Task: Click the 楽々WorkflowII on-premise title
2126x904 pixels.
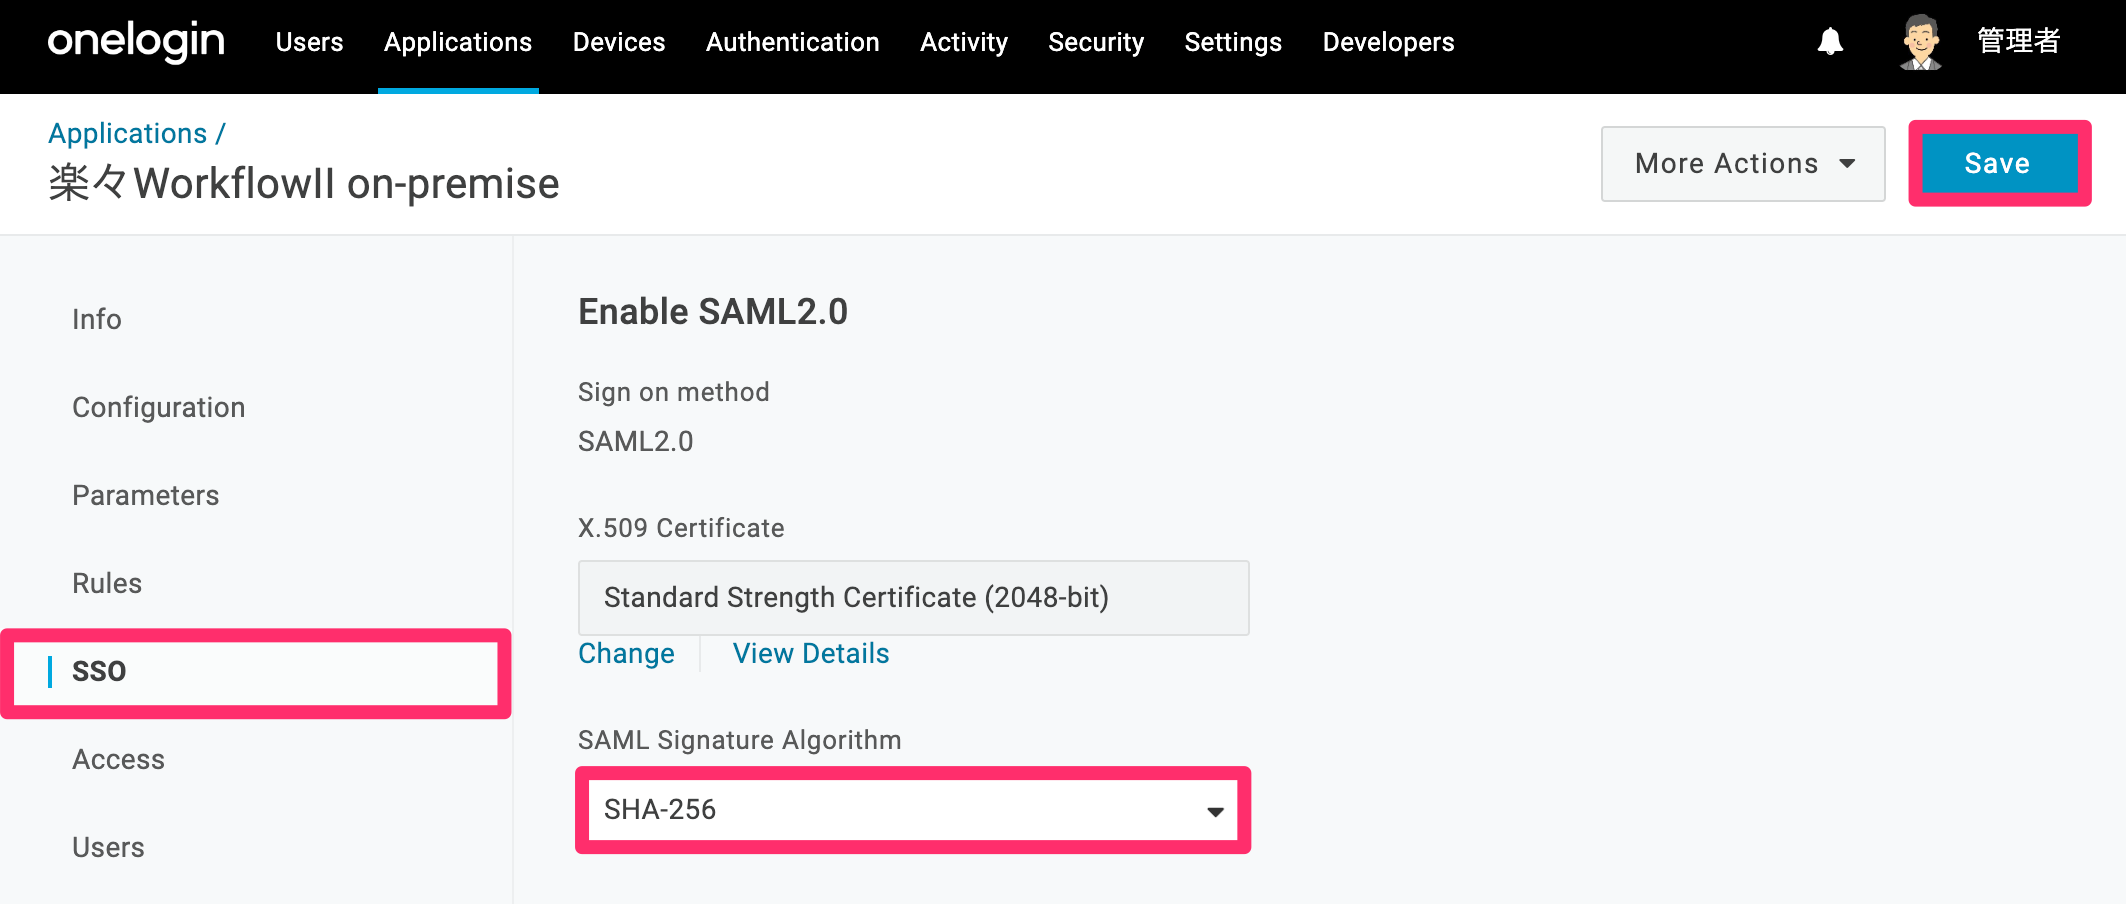Action: pyautogui.click(x=304, y=183)
